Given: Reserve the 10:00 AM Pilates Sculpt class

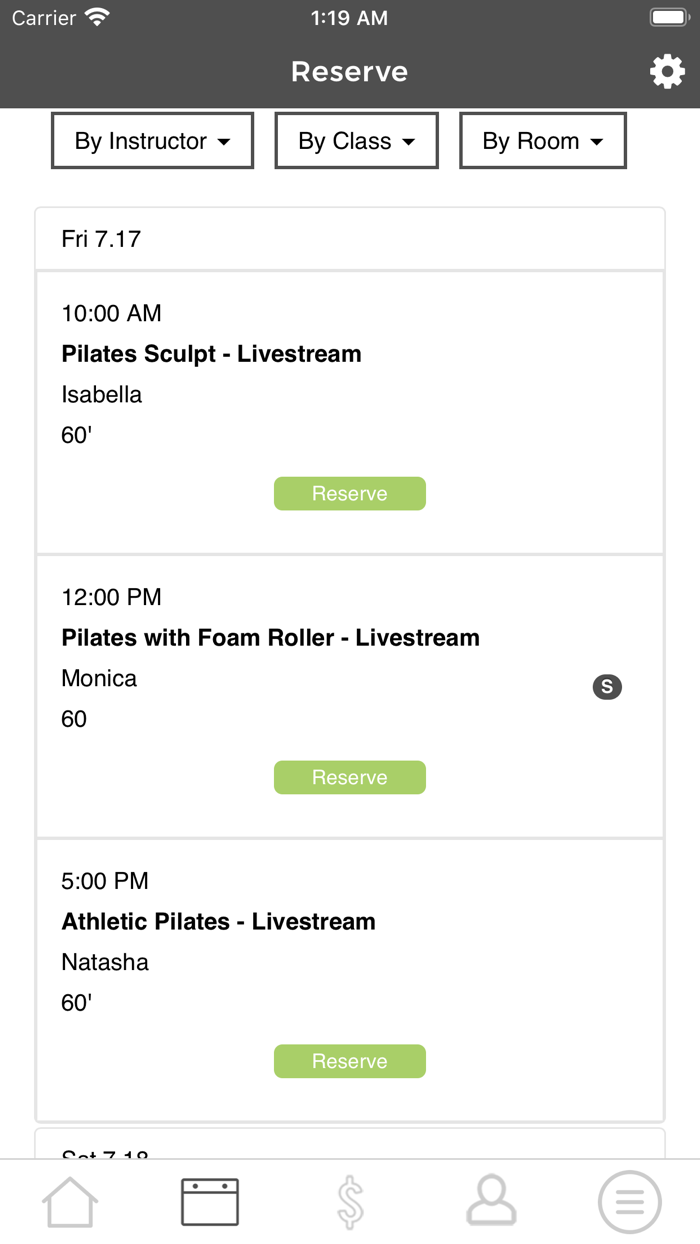Looking at the screenshot, I should point(350,493).
